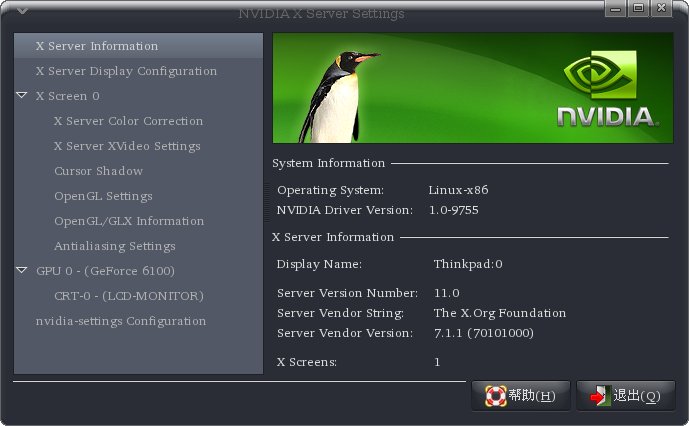The height and width of the screenshot is (426, 689).
Task: Maximize the NVIDIA X Server Settings window
Action: (638, 8)
